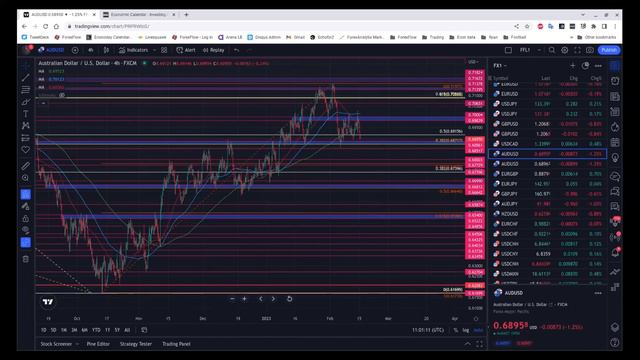Image resolution: width=640 pixels, height=360 pixels.
Task: Select the YTD date range
Action: [96, 330]
